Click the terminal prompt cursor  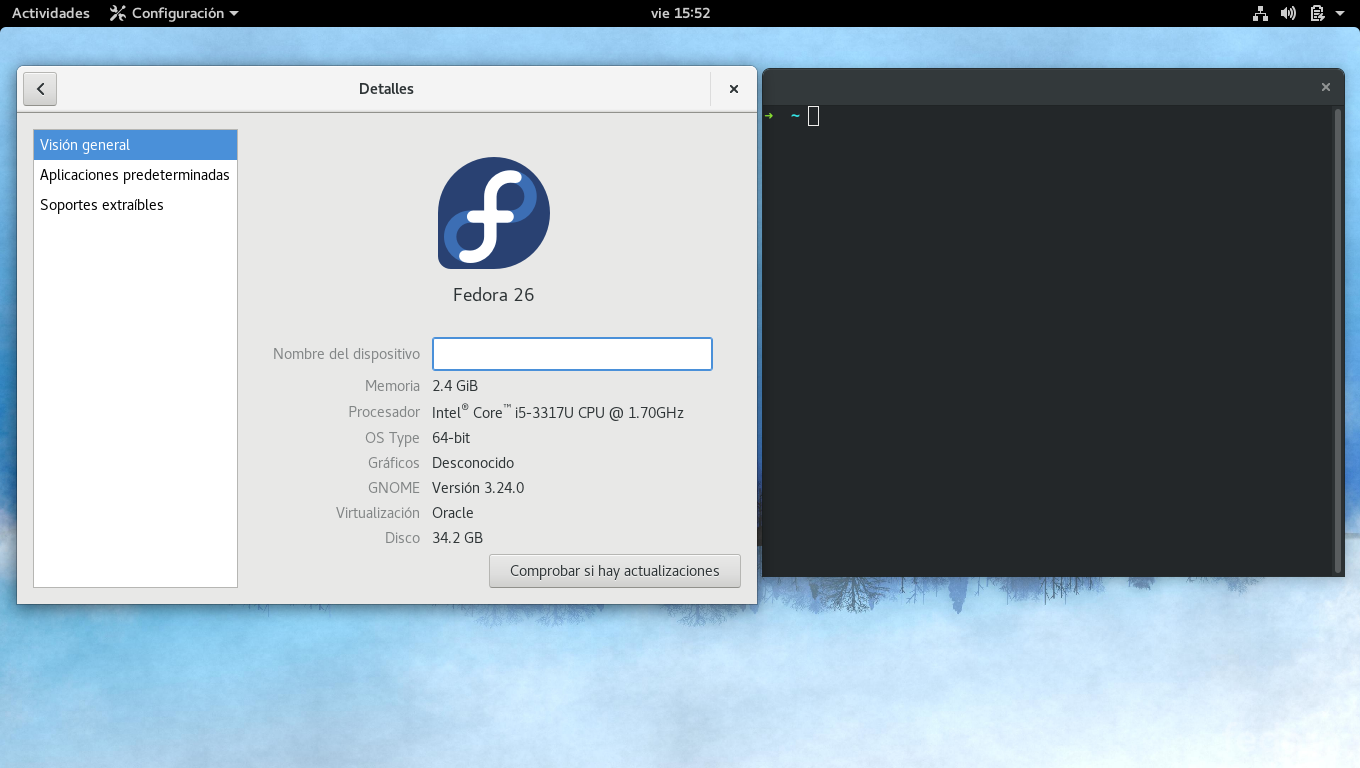814,116
